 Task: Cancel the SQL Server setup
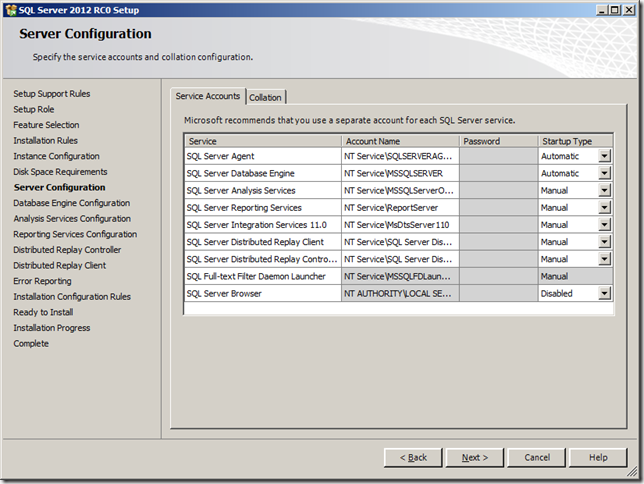pyautogui.click(x=537, y=457)
